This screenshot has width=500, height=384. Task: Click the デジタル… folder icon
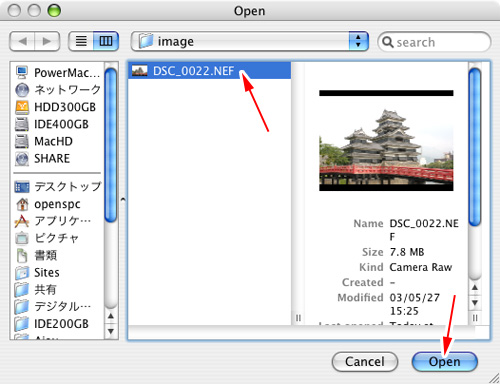(22, 307)
